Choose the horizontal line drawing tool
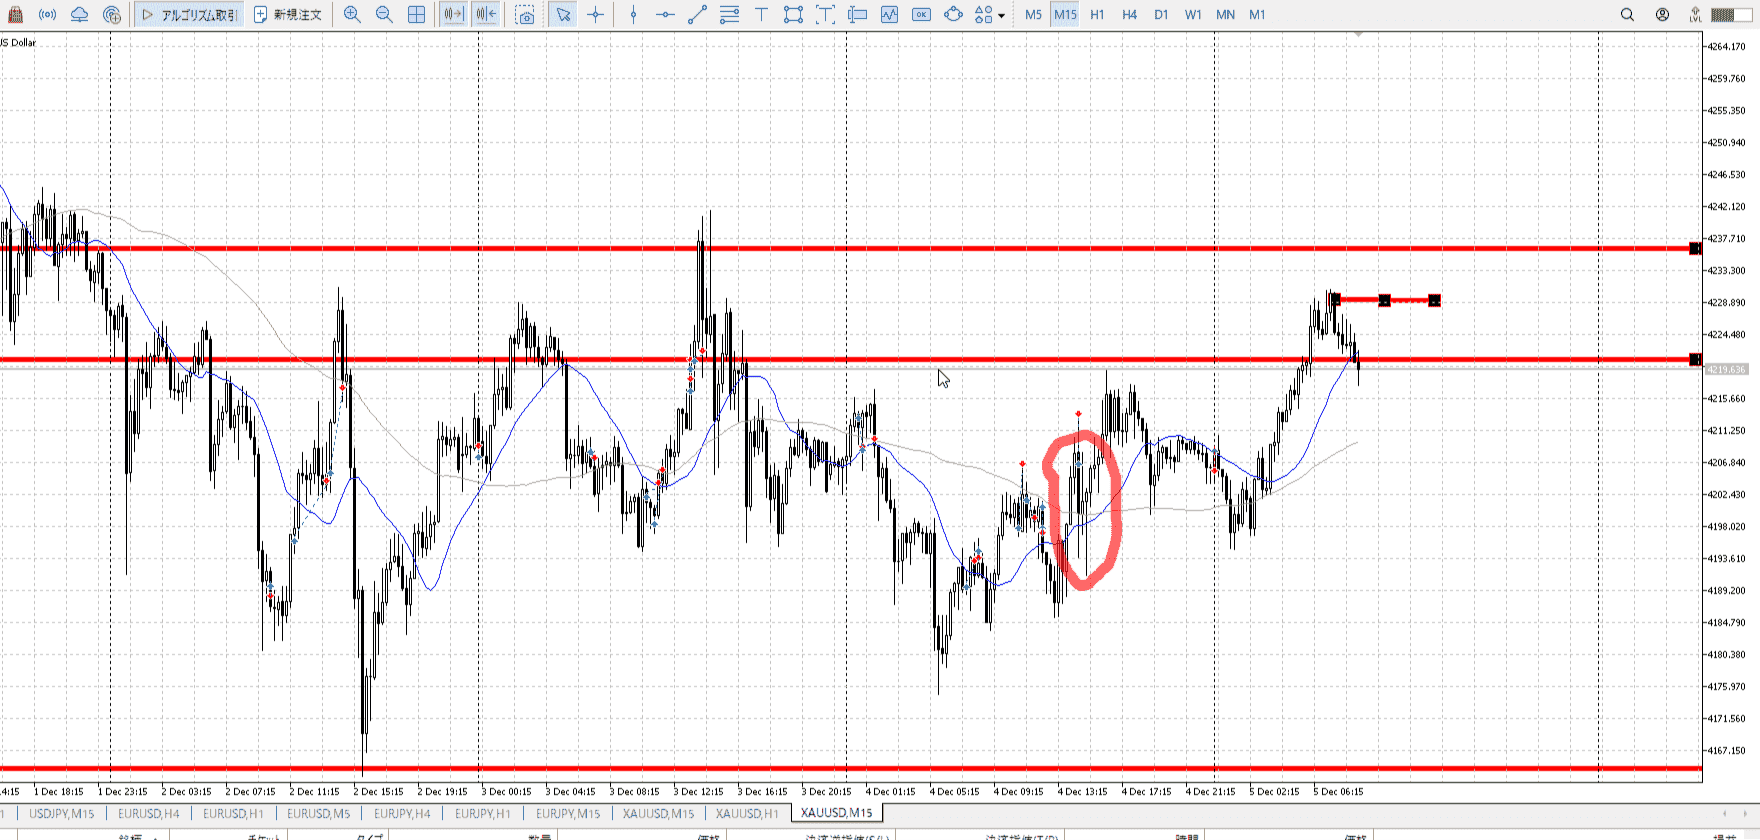The image size is (1760, 840). coord(665,15)
